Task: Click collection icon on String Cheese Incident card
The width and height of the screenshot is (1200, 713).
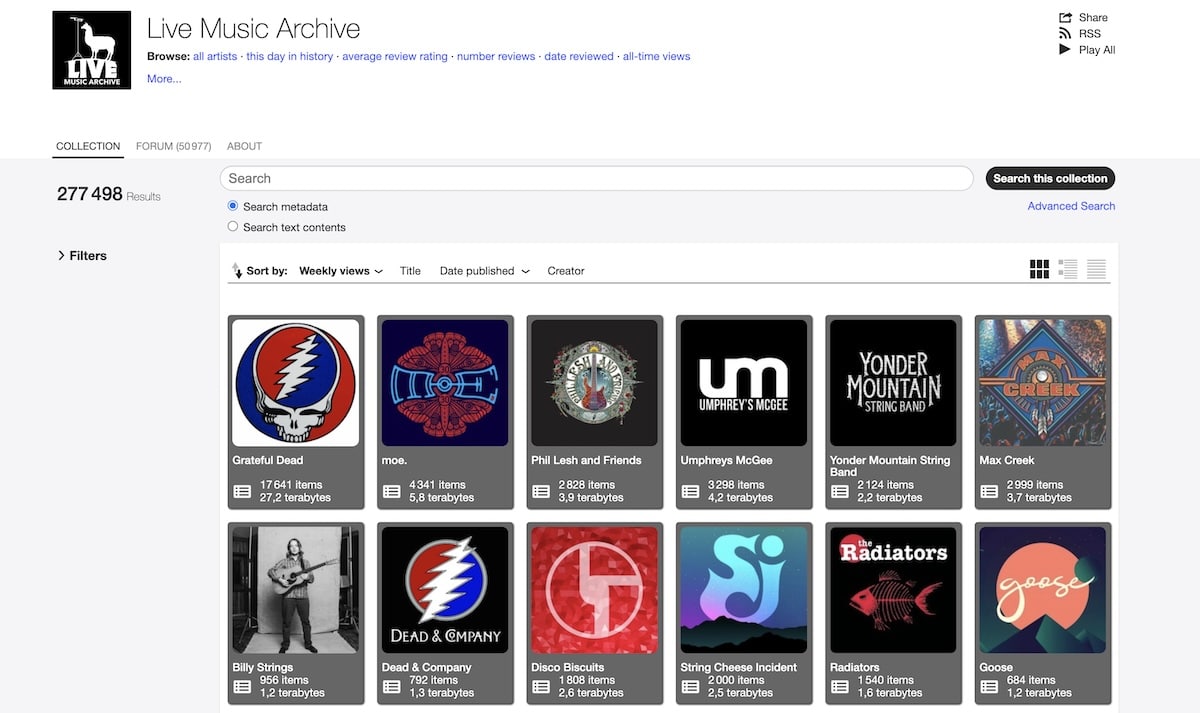Action: [x=690, y=686]
